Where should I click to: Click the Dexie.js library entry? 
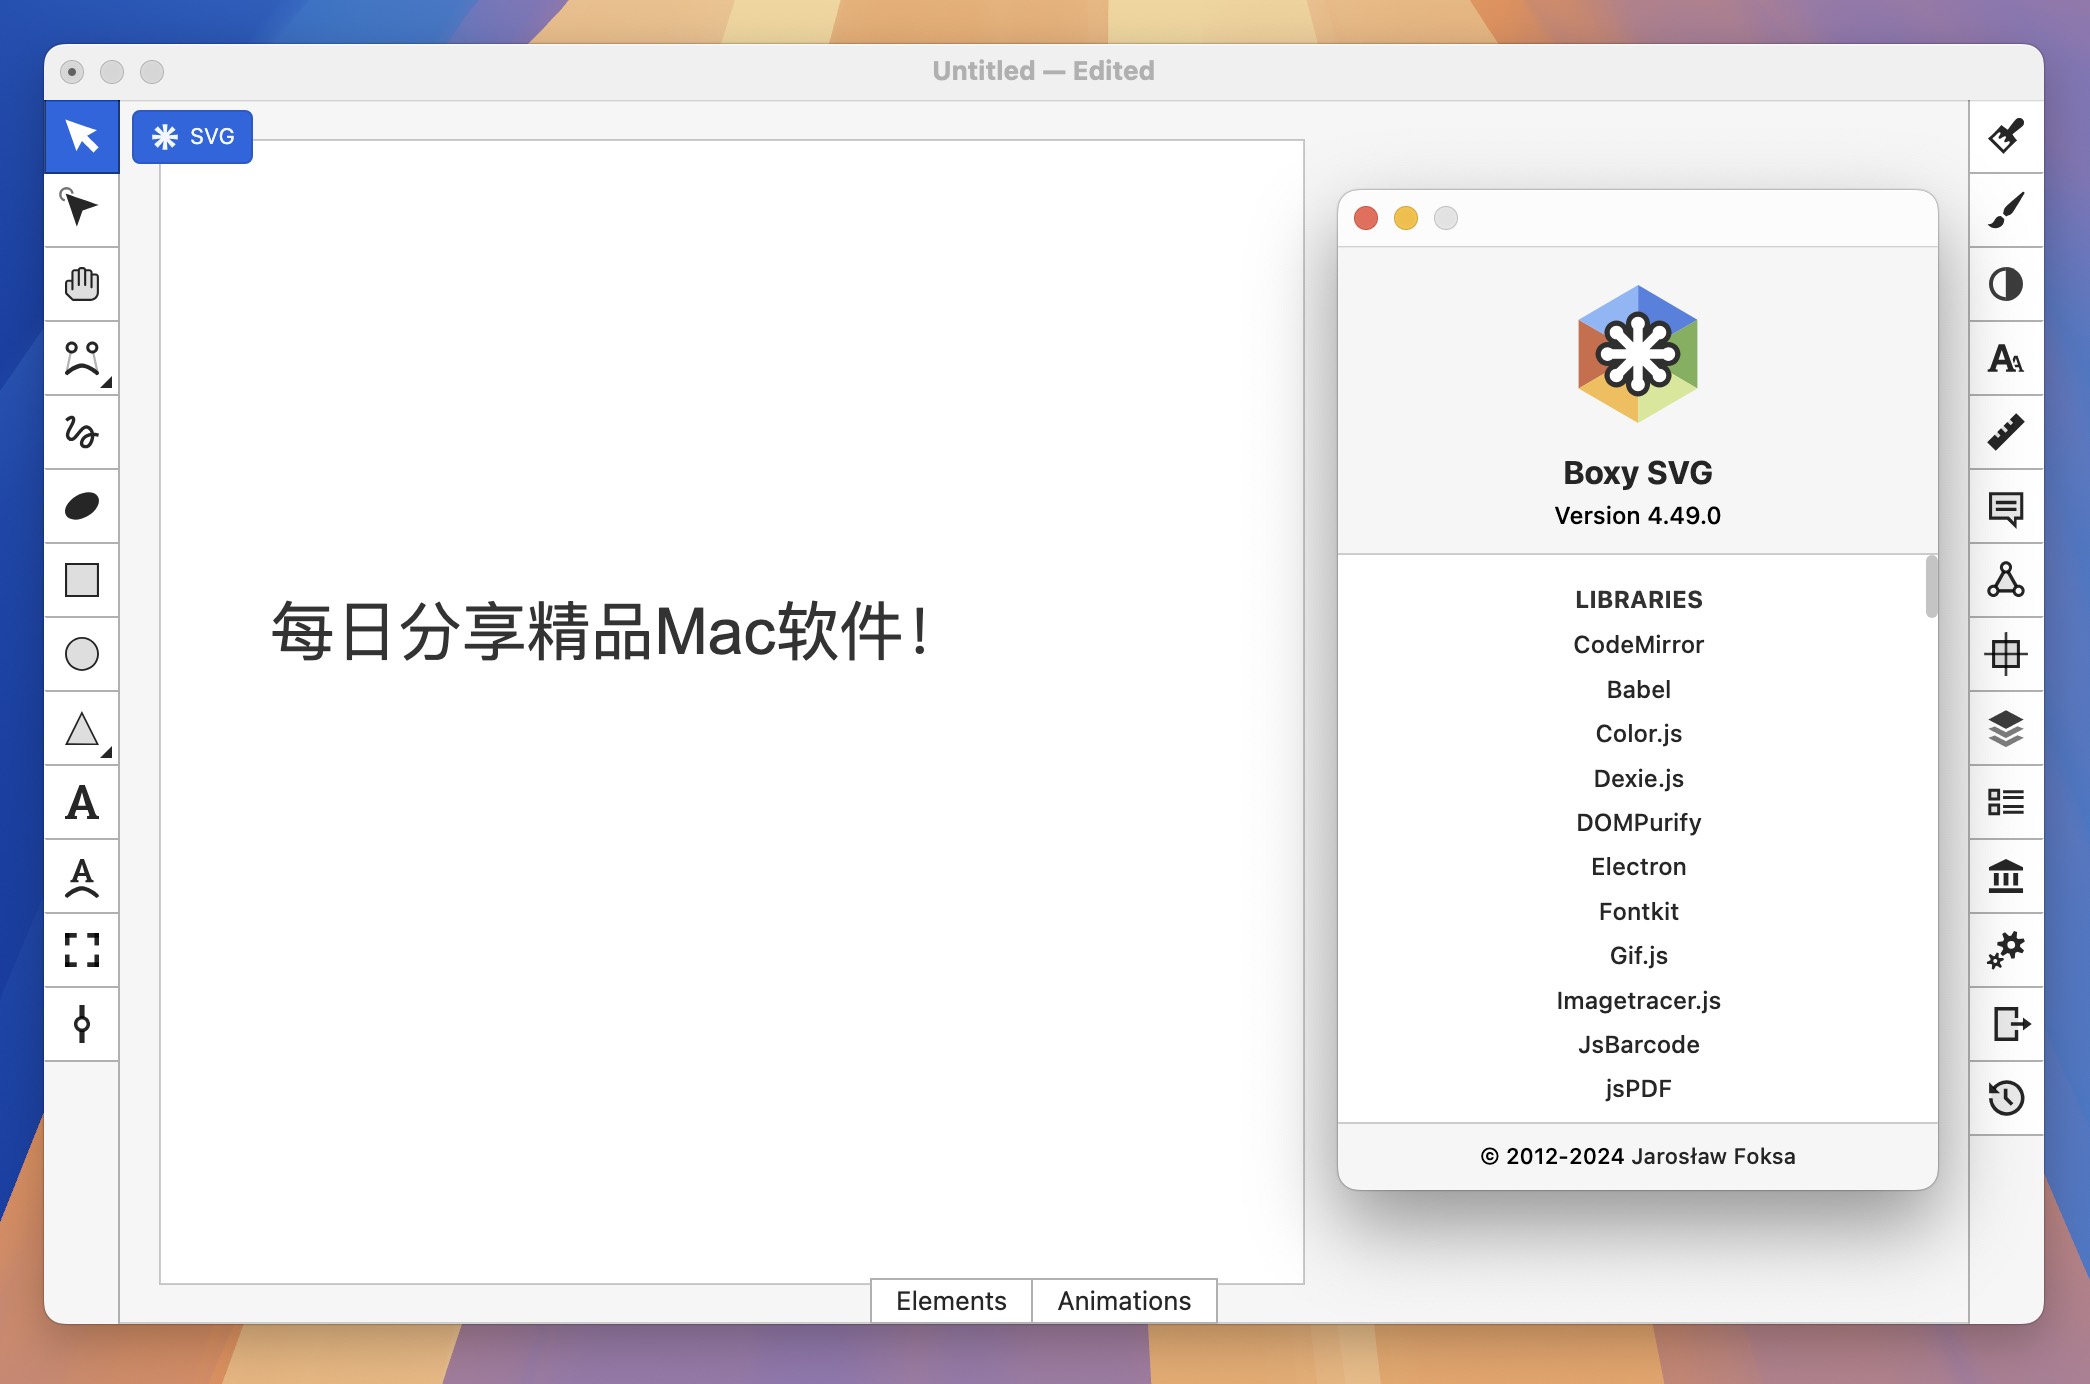click(x=1638, y=778)
